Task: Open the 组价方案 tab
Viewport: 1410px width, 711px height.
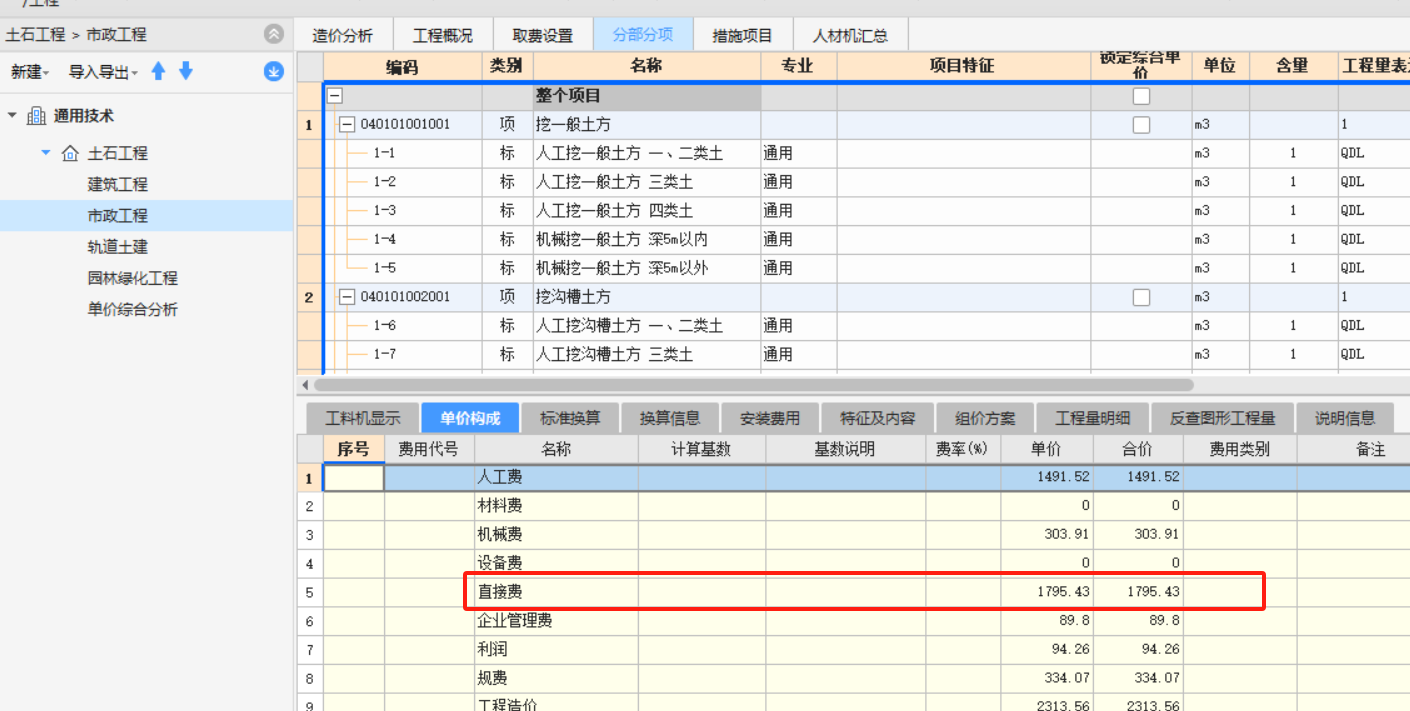Action: pos(985,418)
